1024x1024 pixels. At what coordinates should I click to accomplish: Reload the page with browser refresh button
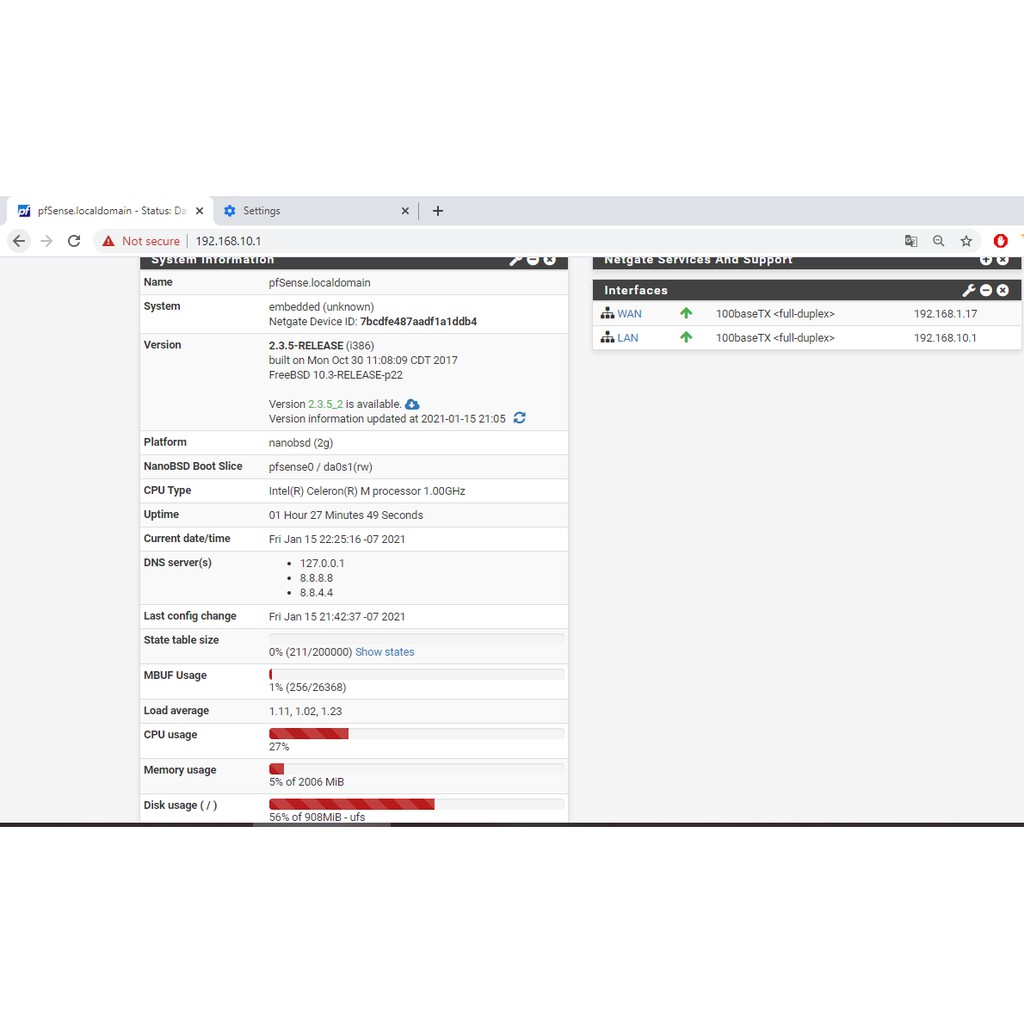tap(74, 241)
